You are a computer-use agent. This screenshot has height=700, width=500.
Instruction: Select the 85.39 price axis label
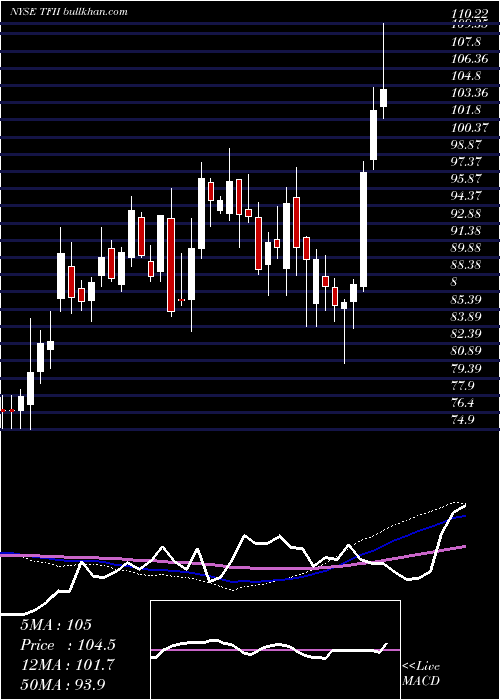coord(466,299)
